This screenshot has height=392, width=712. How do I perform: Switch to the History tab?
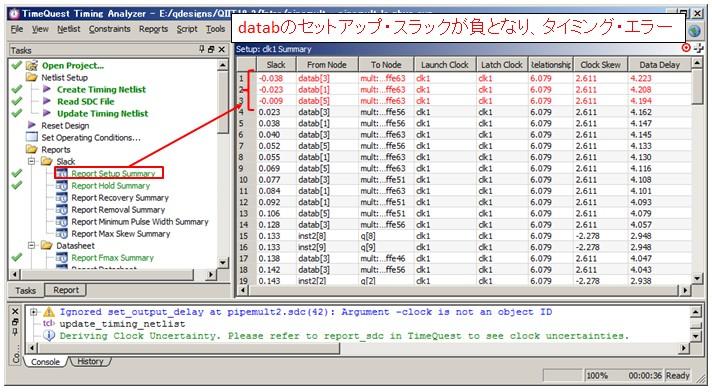(x=90, y=362)
